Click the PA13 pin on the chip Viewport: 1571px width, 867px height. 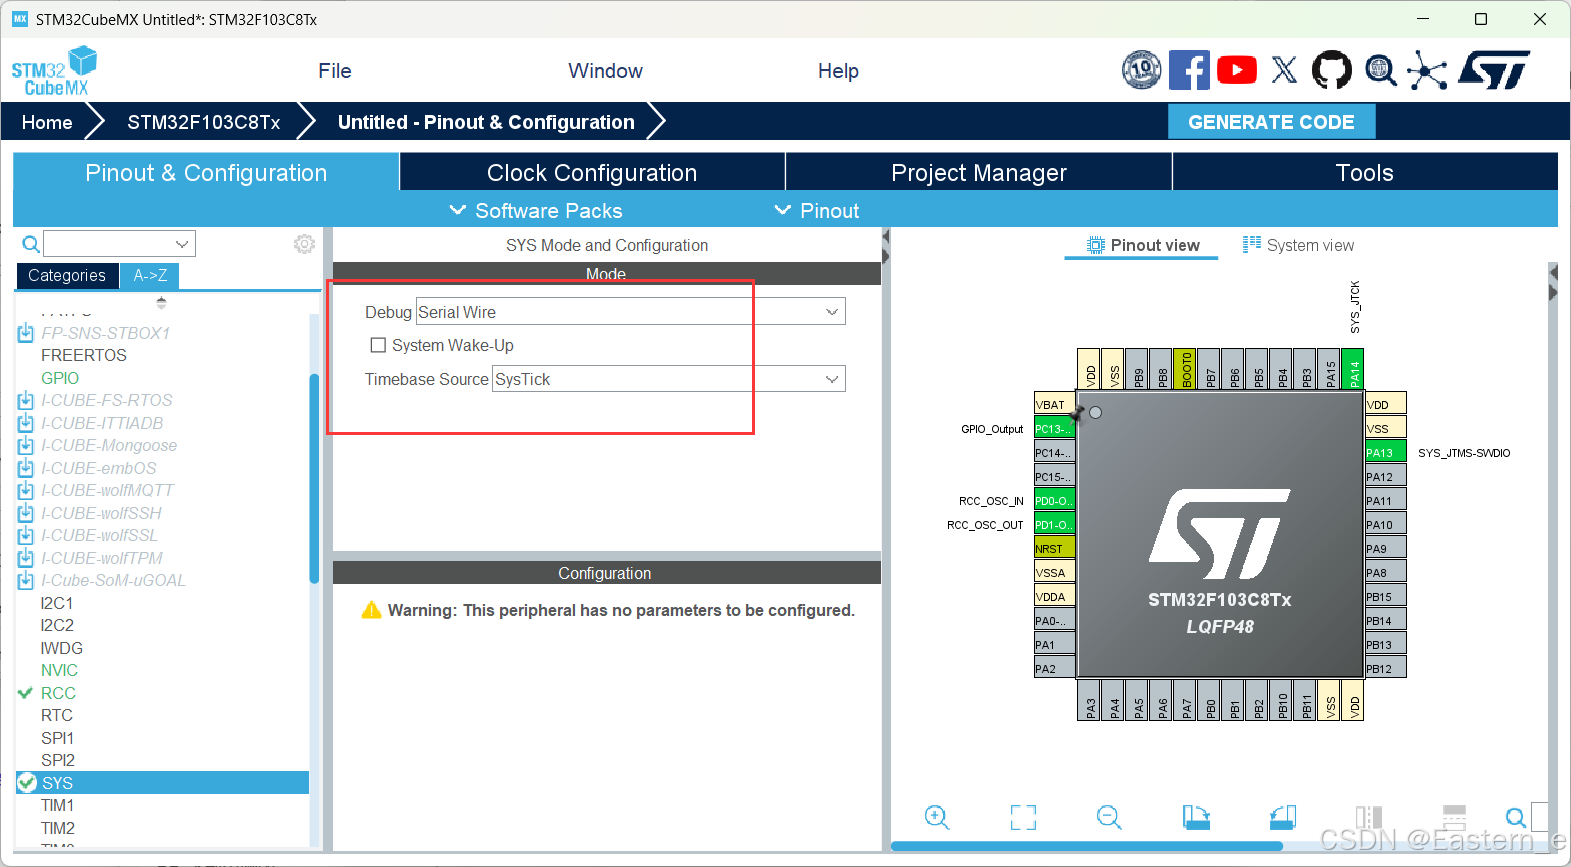1386,453
